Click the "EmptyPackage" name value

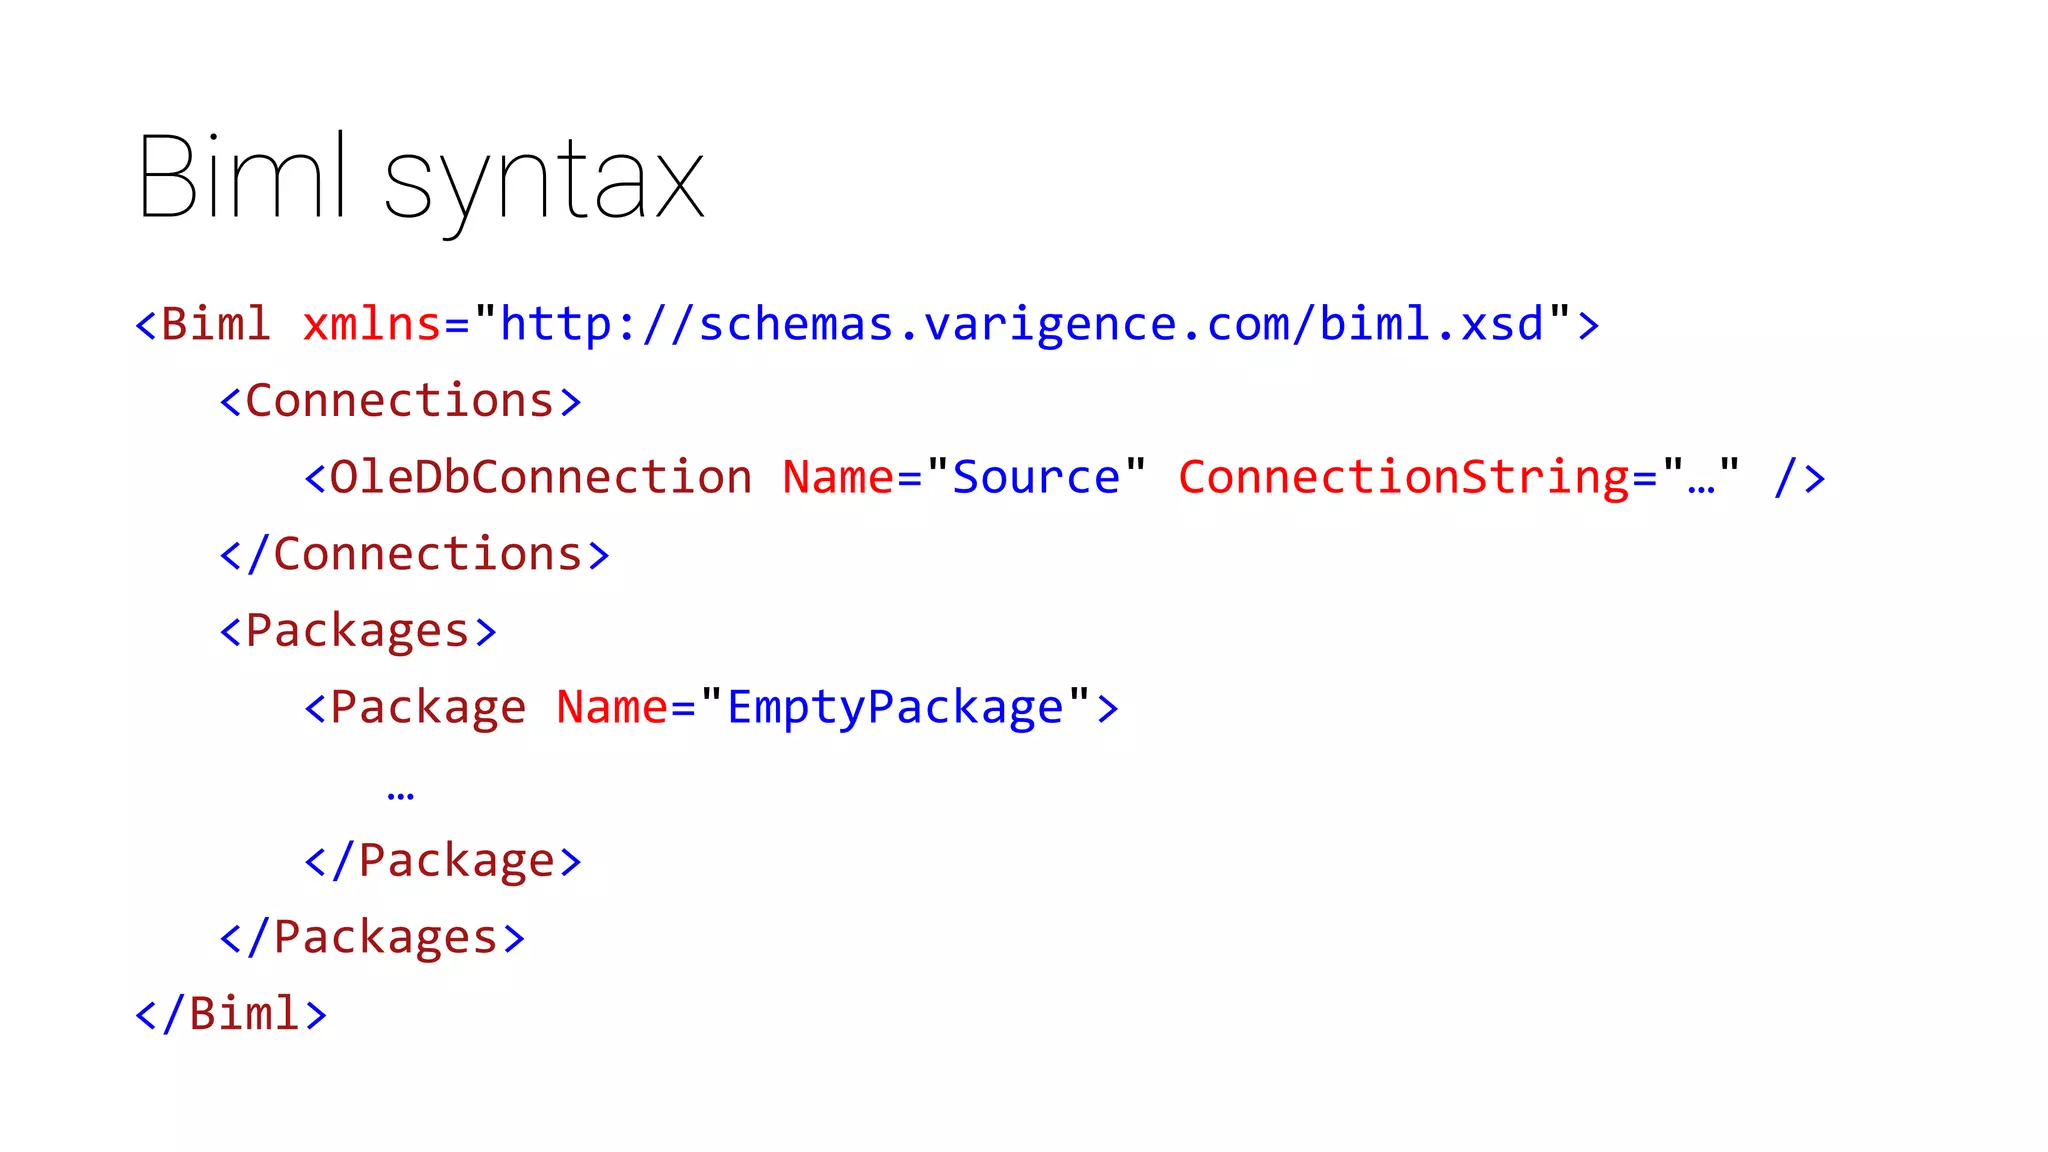895,707
